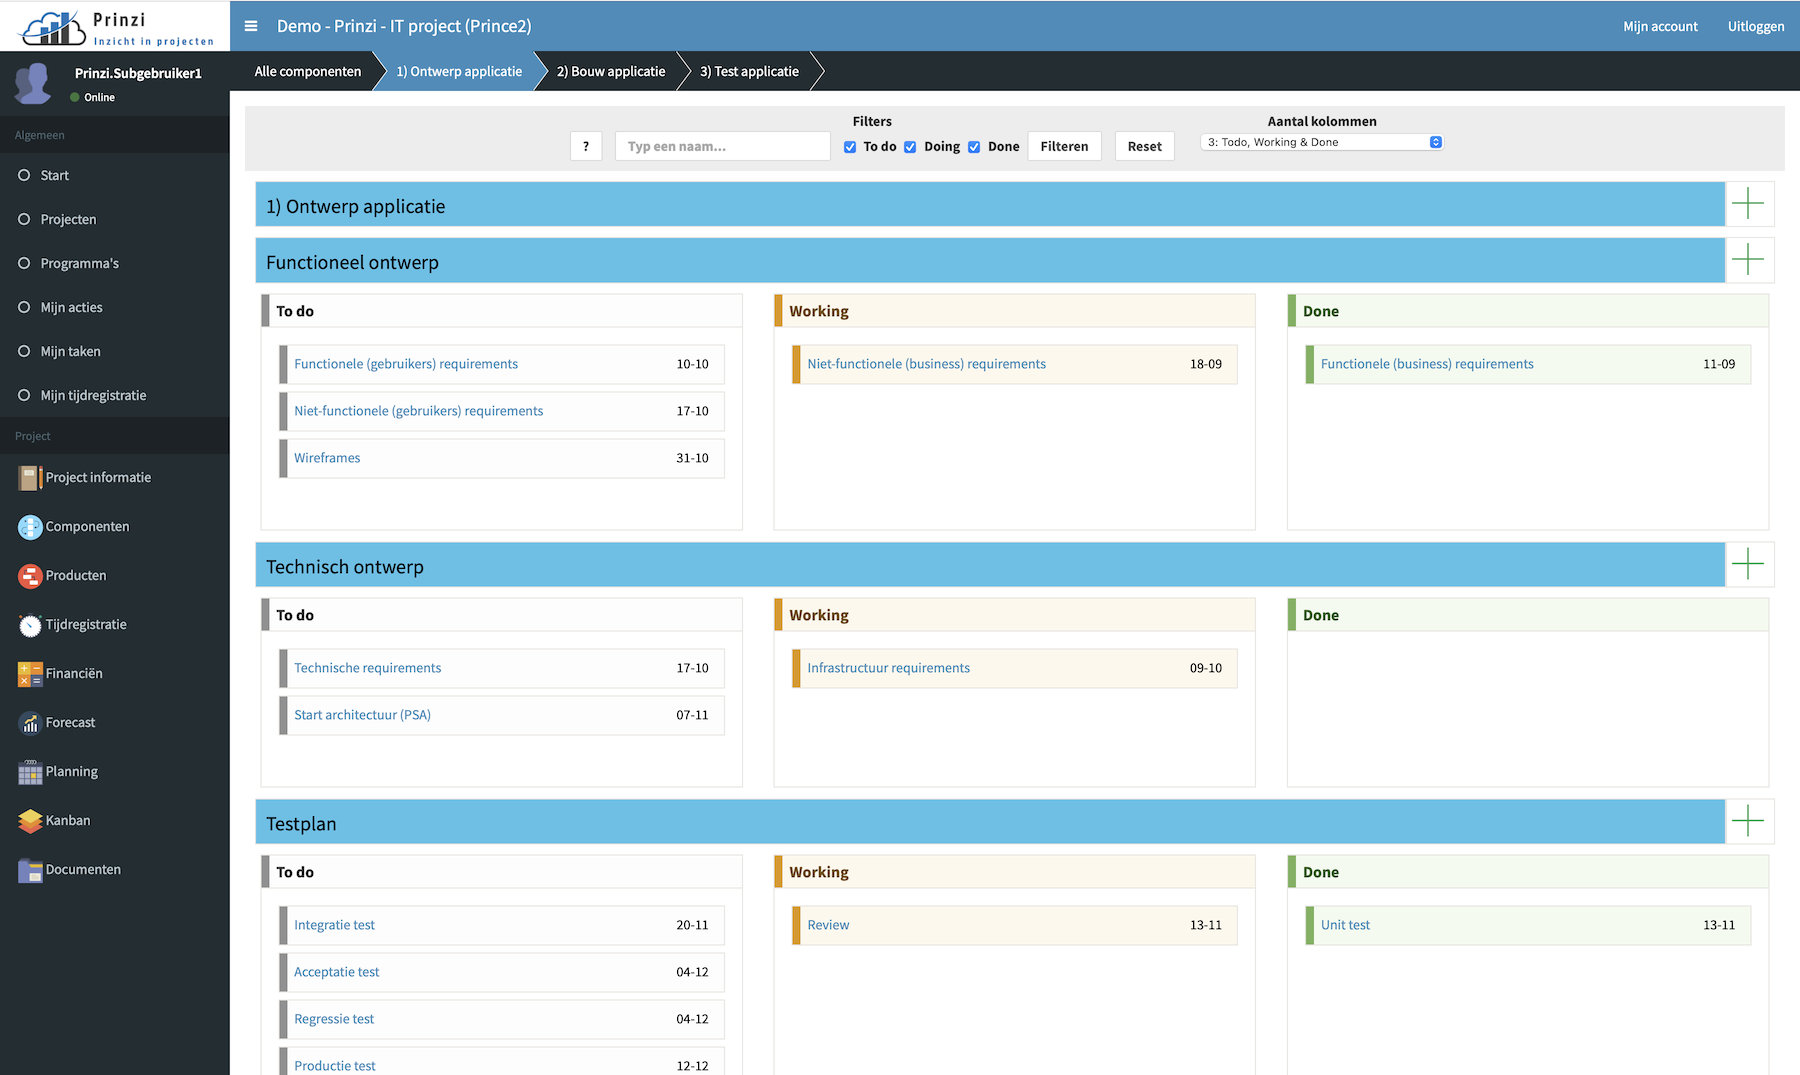Switch to 2) Bouw applicatie tab
The image size is (1800, 1075).
[x=611, y=71]
